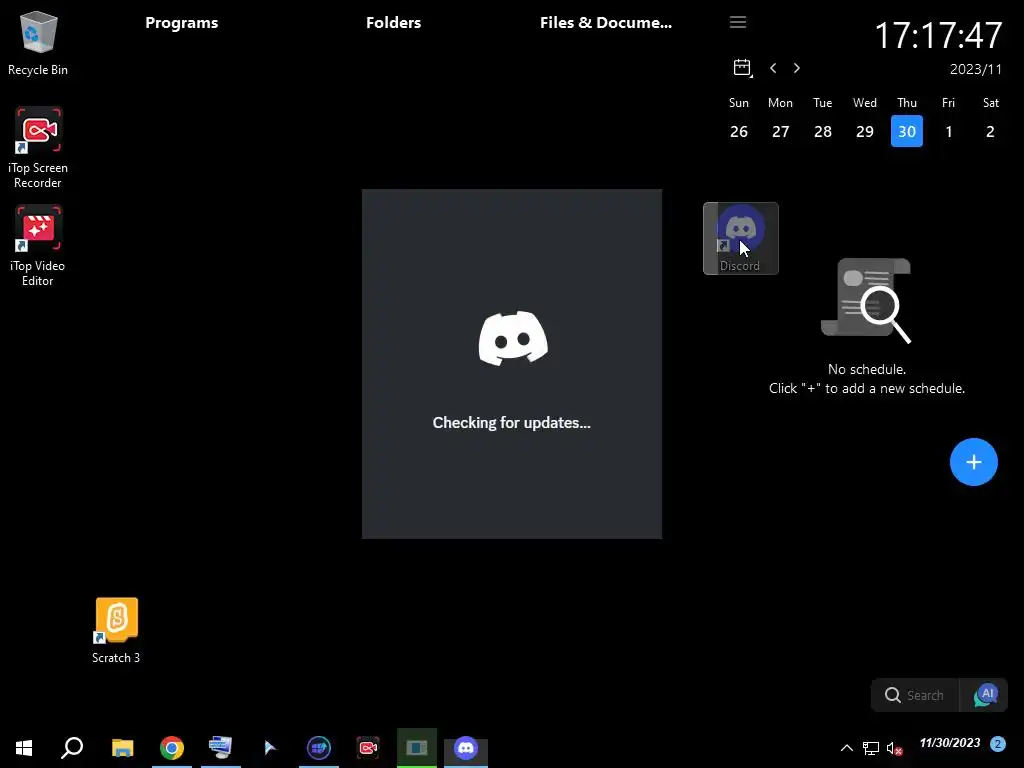
Task: Open iTop Screen Recorder in taskbar
Action: coord(368,748)
